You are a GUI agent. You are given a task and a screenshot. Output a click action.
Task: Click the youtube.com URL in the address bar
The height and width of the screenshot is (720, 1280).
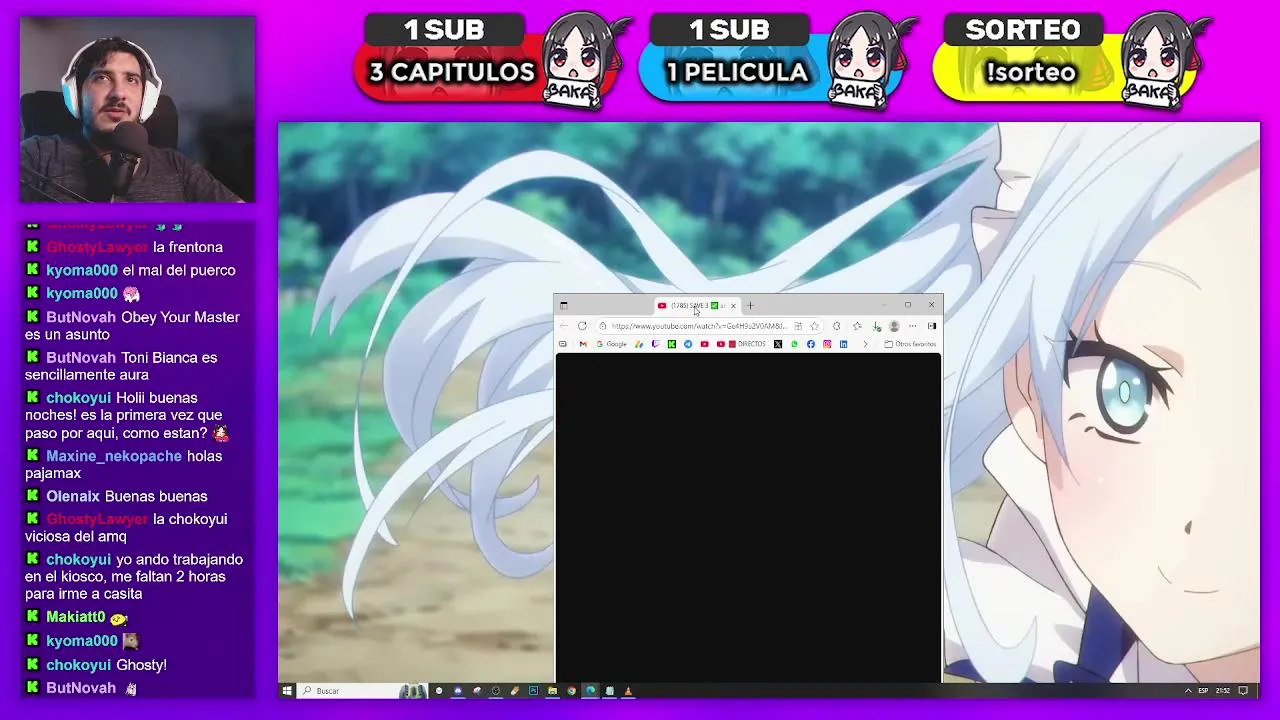click(699, 326)
